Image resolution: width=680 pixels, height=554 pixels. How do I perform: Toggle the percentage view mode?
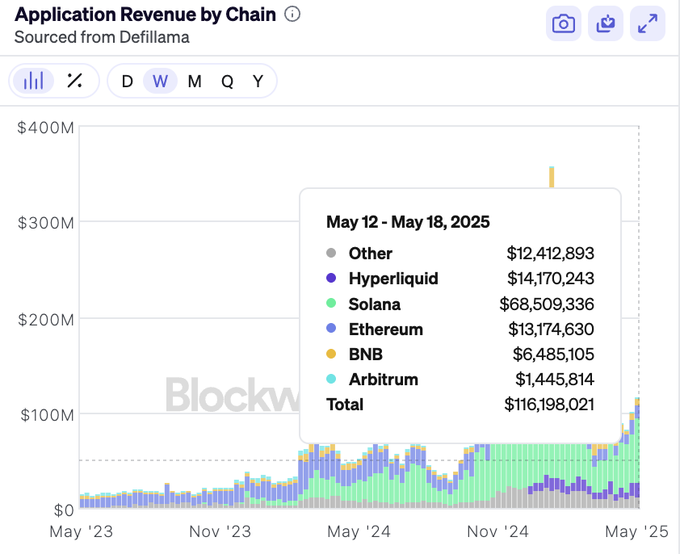74,81
